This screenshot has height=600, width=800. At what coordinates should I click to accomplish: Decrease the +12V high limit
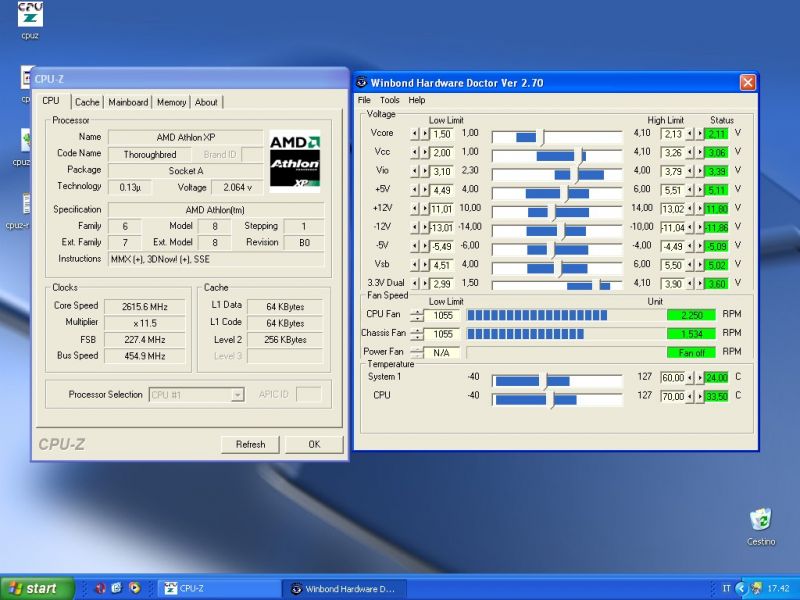[x=690, y=209]
